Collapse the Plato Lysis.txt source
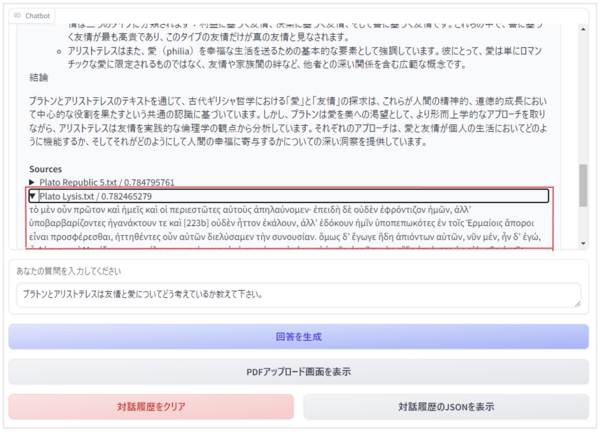600x432 pixels. coord(289,196)
